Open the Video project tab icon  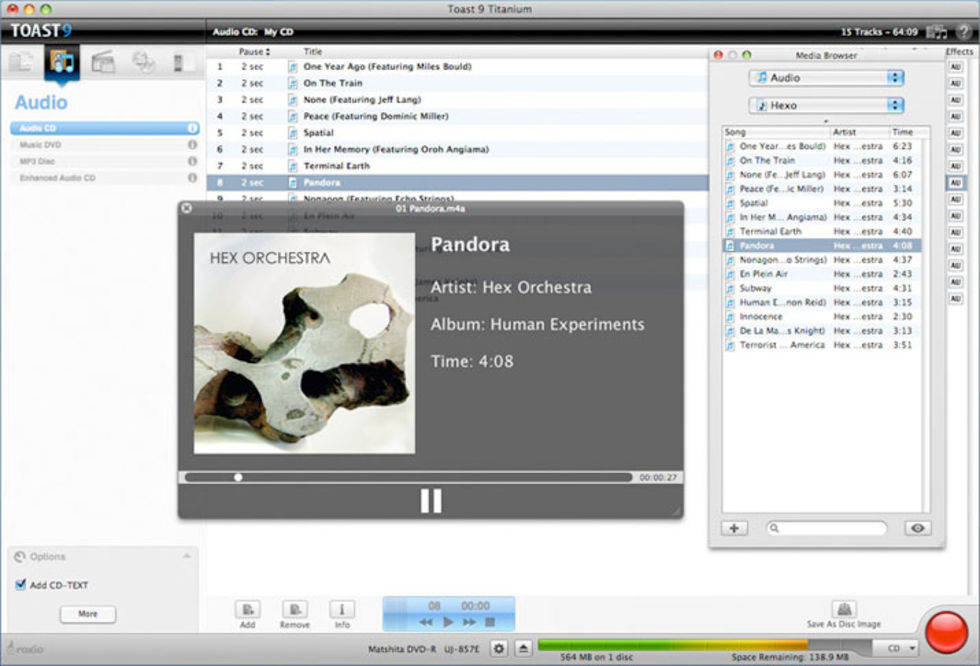[102, 63]
